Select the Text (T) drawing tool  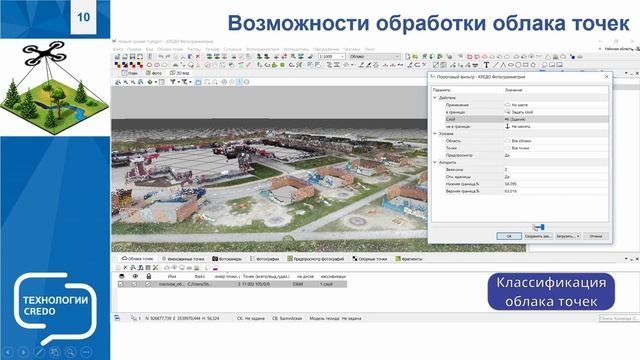pyautogui.click(x=486, y=65)
